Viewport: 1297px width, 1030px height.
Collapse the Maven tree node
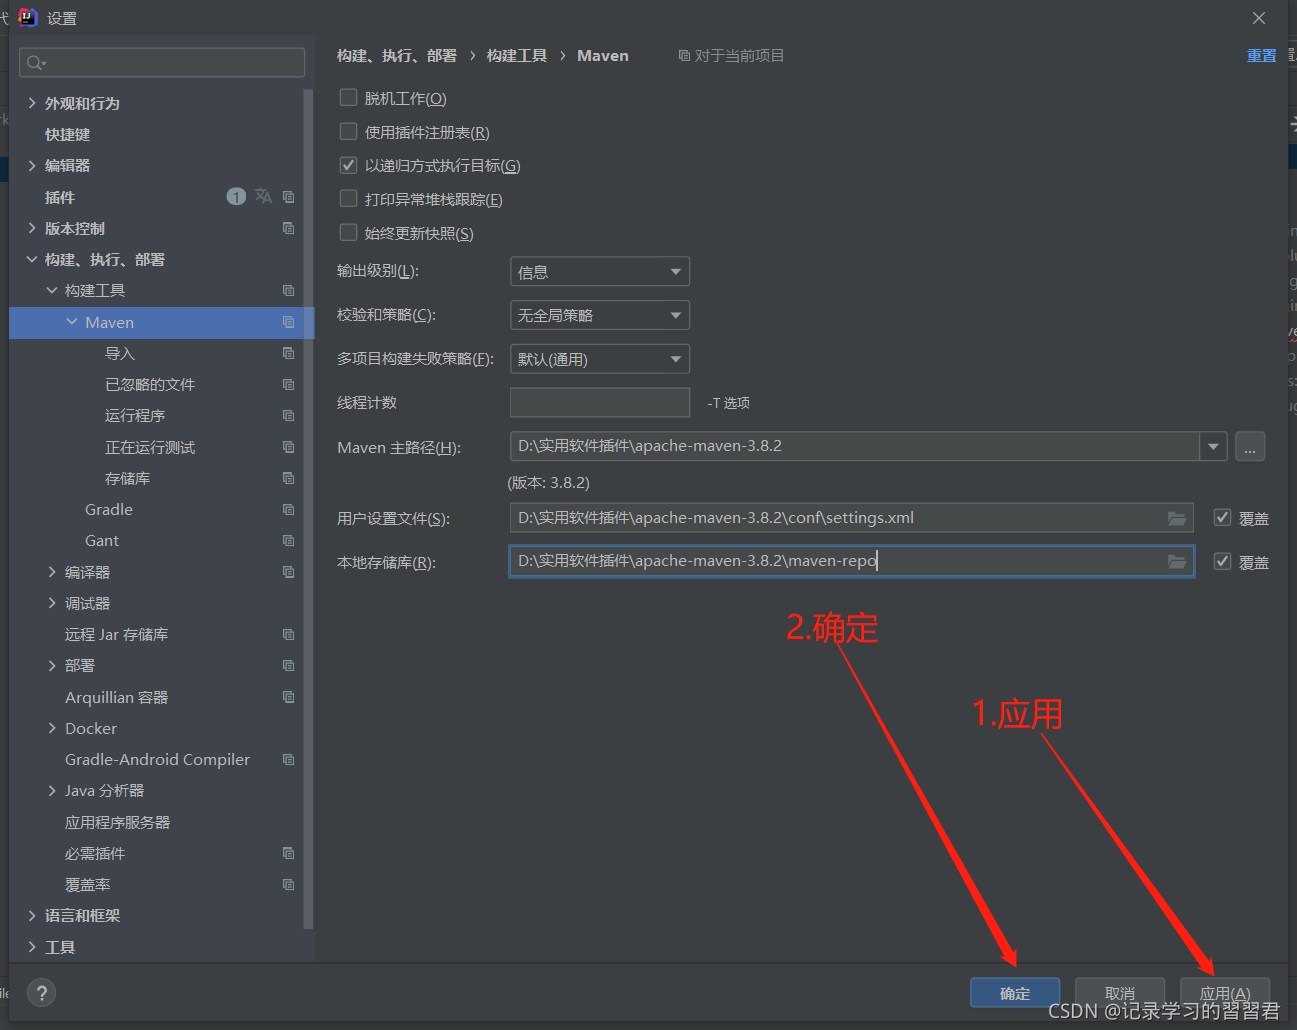(x=72, y=322)
